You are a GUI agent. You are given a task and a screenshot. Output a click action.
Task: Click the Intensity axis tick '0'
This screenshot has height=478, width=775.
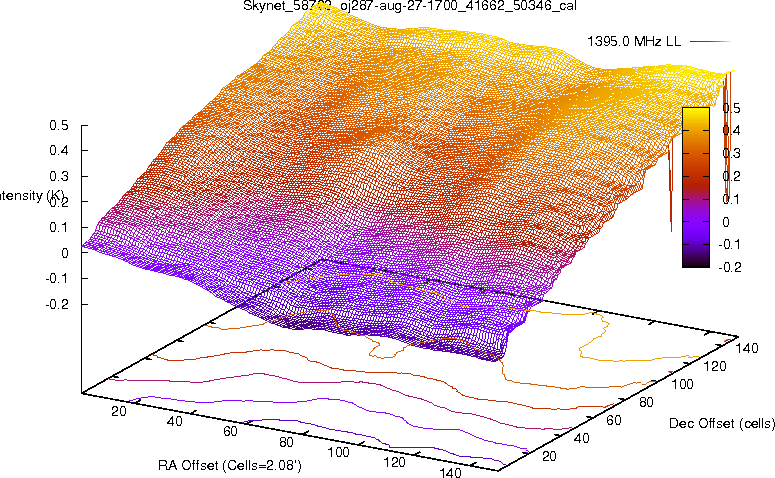point(65,253)
